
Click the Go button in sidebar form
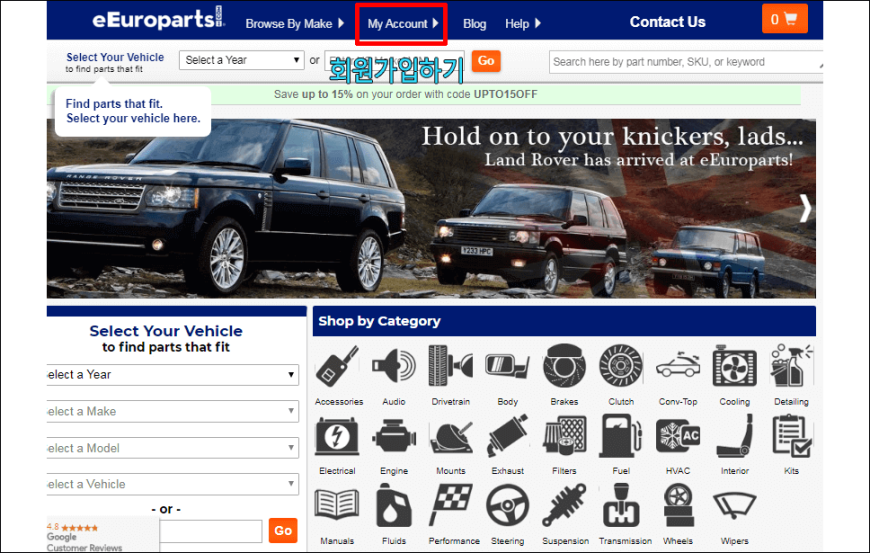[283, 531]
